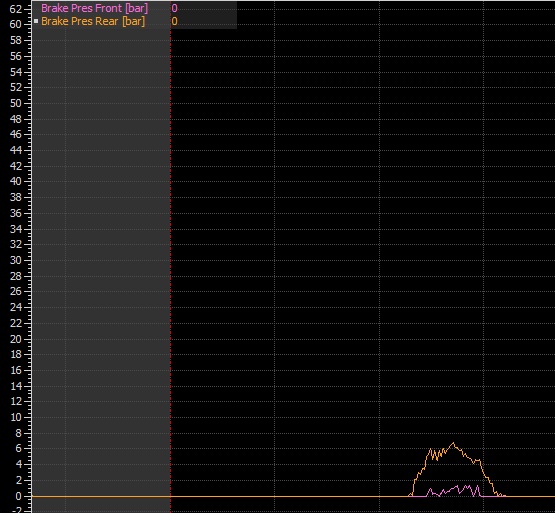
Task: Click the Brake Pres Rear value reading 0
Action: click(x=174, y=21)
